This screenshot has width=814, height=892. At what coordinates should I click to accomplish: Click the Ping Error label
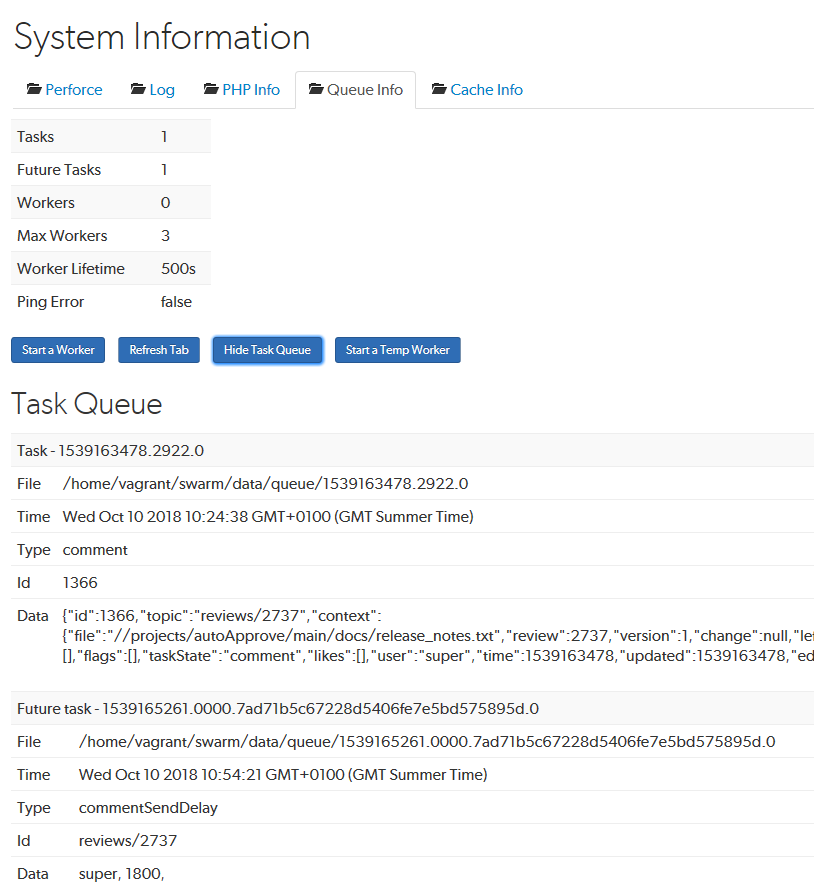[50, 302]
